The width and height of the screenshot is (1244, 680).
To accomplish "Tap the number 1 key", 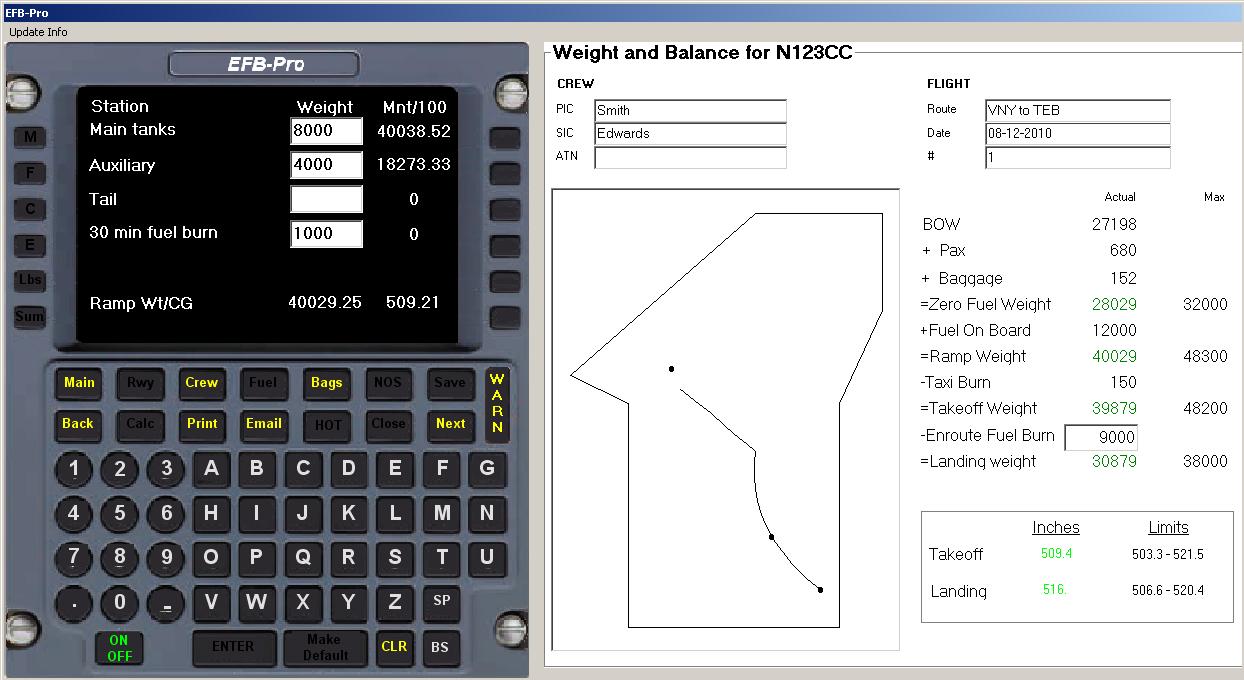I will (x=74, y=469).
